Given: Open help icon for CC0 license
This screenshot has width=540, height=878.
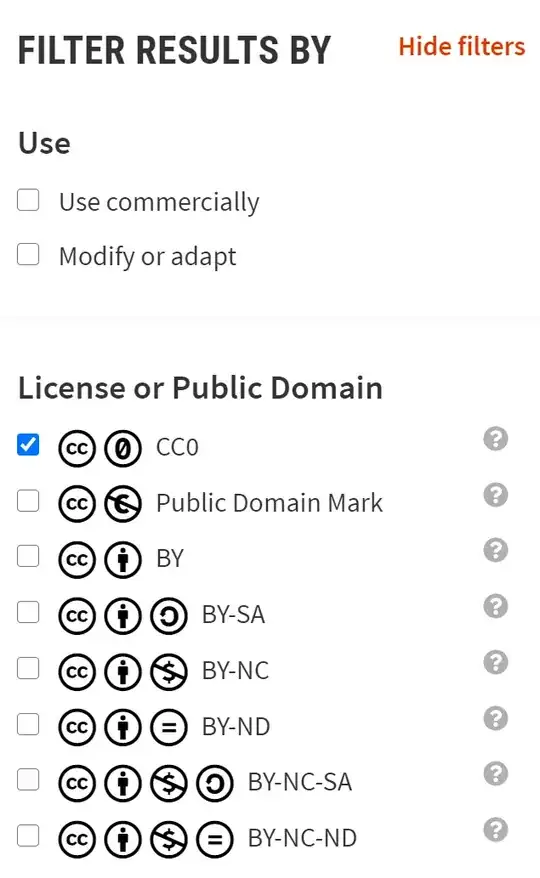Looking at the screenshot, I should pos(495,438).
